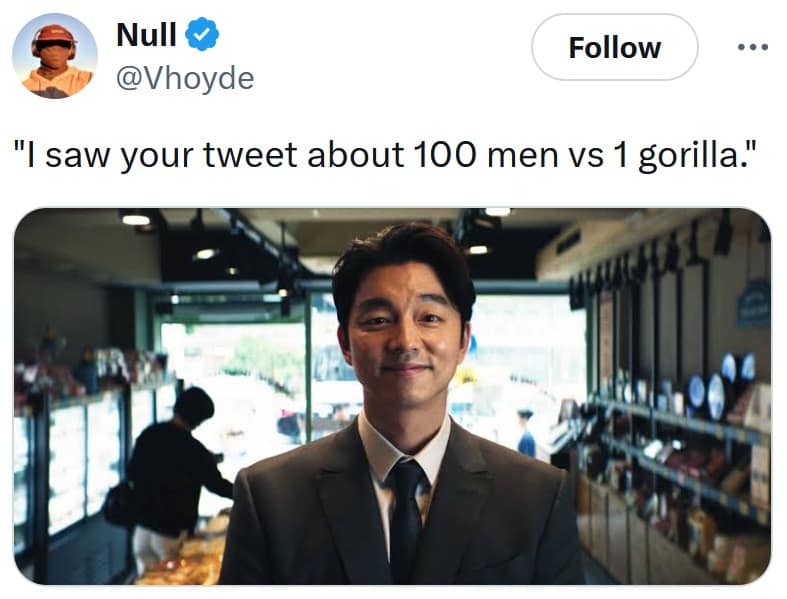This screenshot has width=787, height=599.
Task: Open Null's profile avatar picture
Action: pyautogui.click(x=54, y=56)
